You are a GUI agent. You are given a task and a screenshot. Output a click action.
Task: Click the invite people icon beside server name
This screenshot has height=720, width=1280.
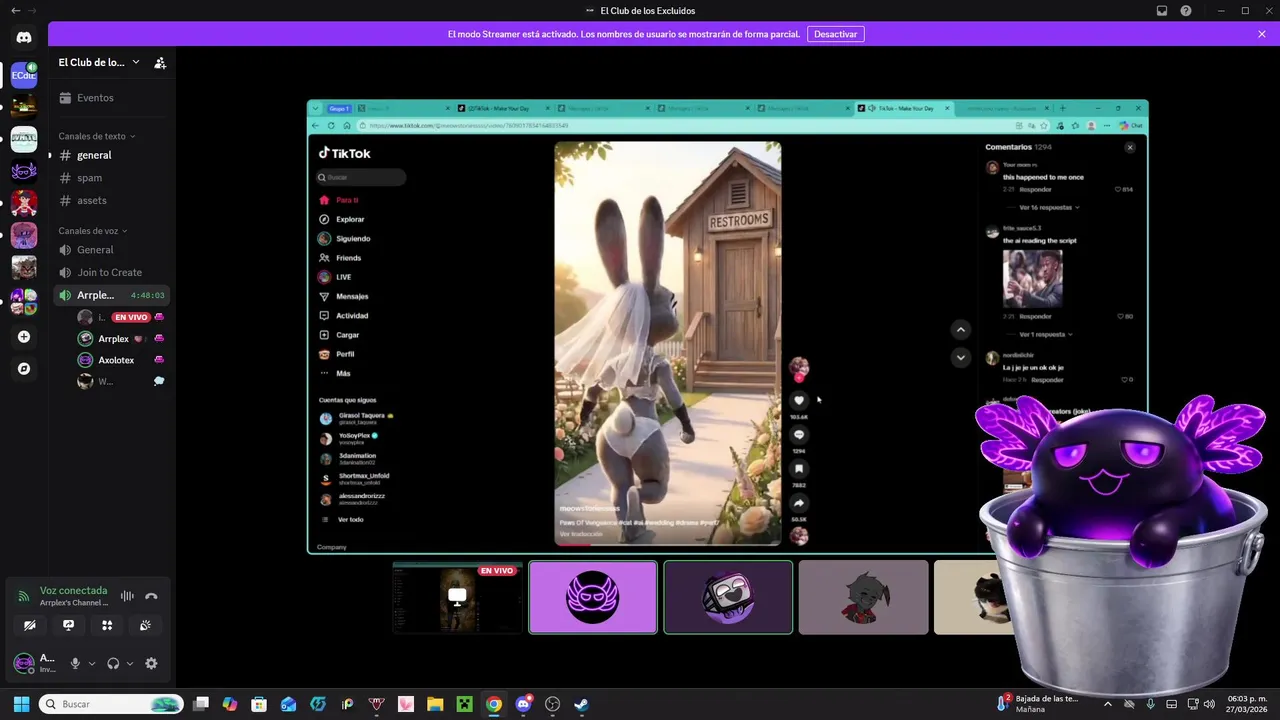coord(160,62)
